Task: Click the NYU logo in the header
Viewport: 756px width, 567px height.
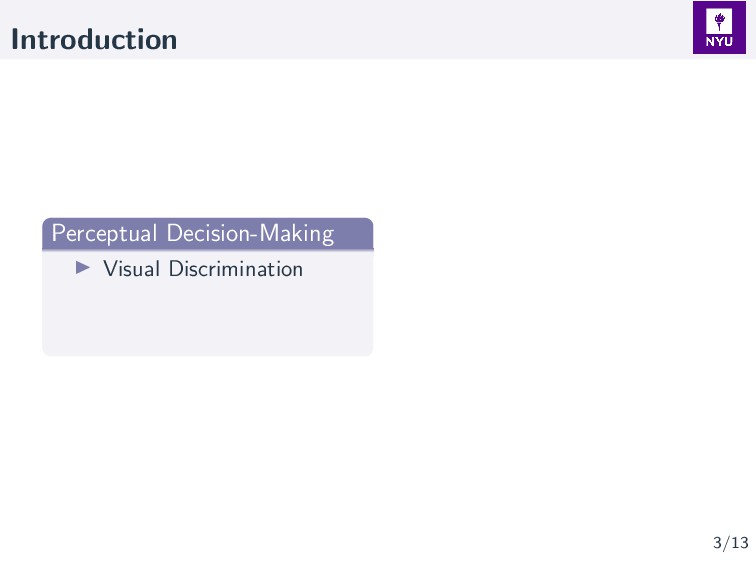Action: click(719, 29)
